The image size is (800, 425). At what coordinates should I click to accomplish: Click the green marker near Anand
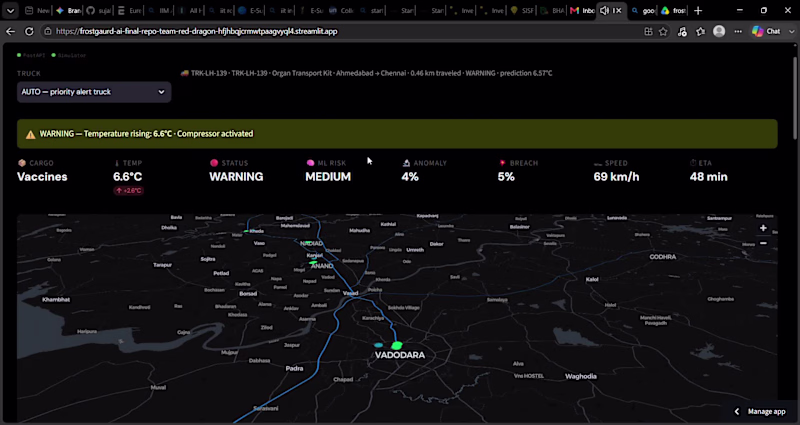point(313,262)
